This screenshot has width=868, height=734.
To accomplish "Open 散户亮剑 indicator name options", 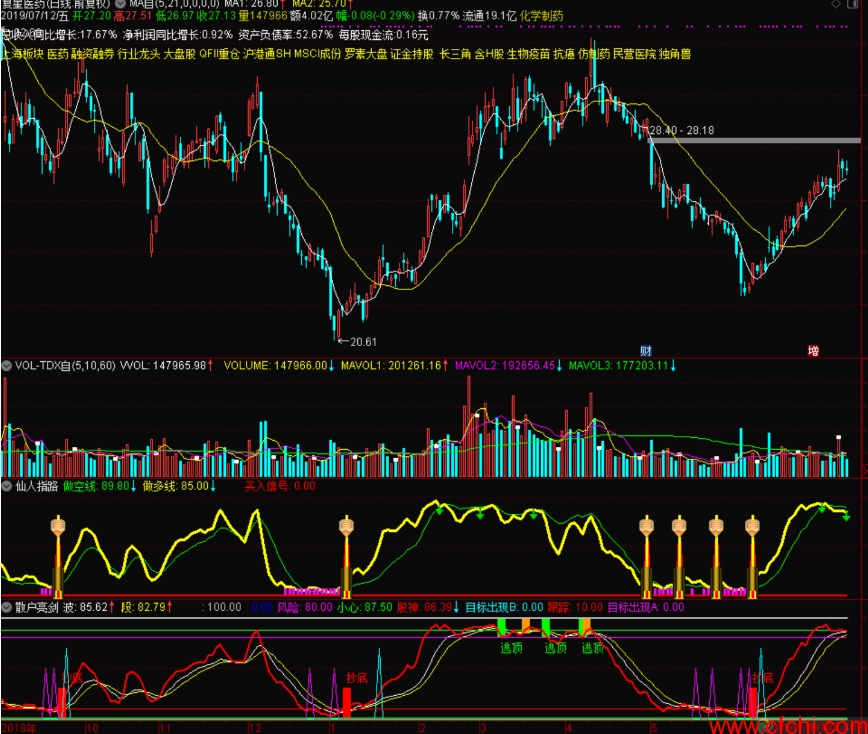I will (x=37, y=607).
